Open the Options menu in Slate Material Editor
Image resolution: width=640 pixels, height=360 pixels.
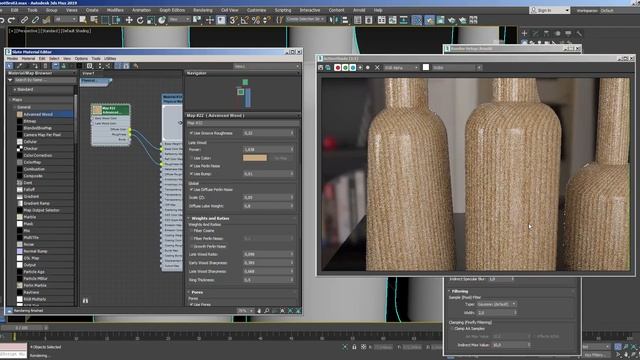(81, 59)
